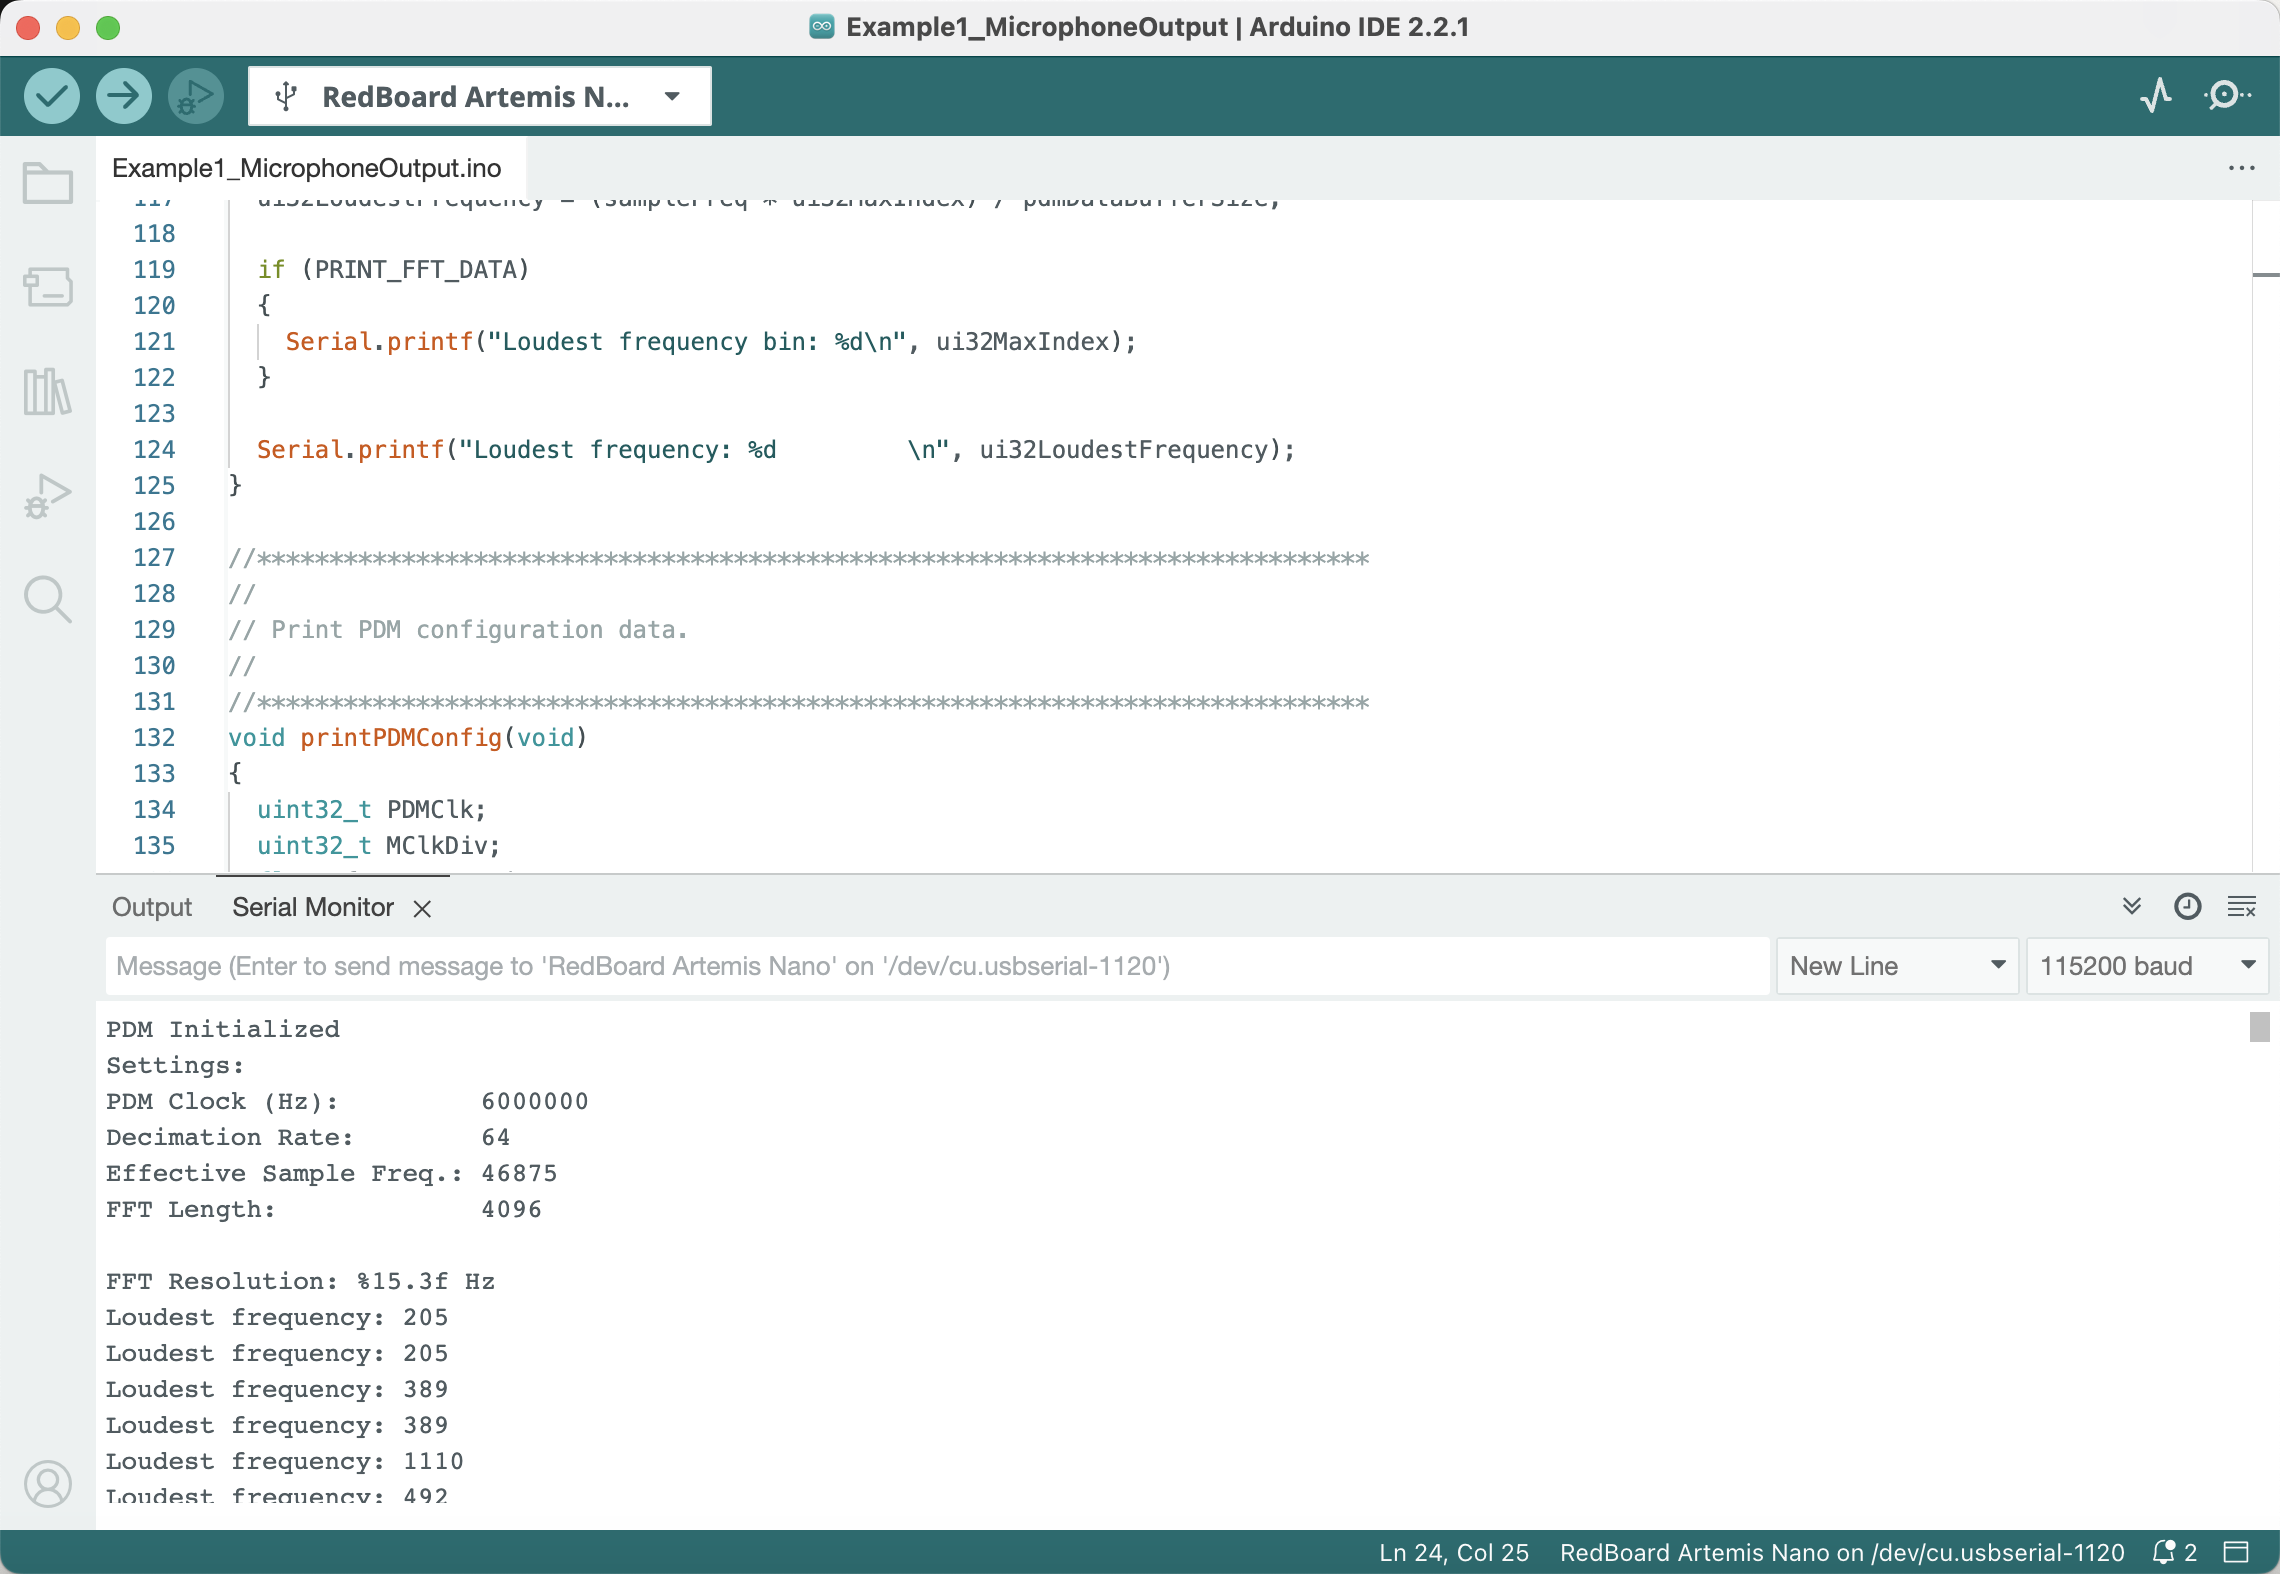Toggle autoscroll in Serial Monitor
Image resolution: width=2280 pixels, height=1574 pixels.
2132,907
